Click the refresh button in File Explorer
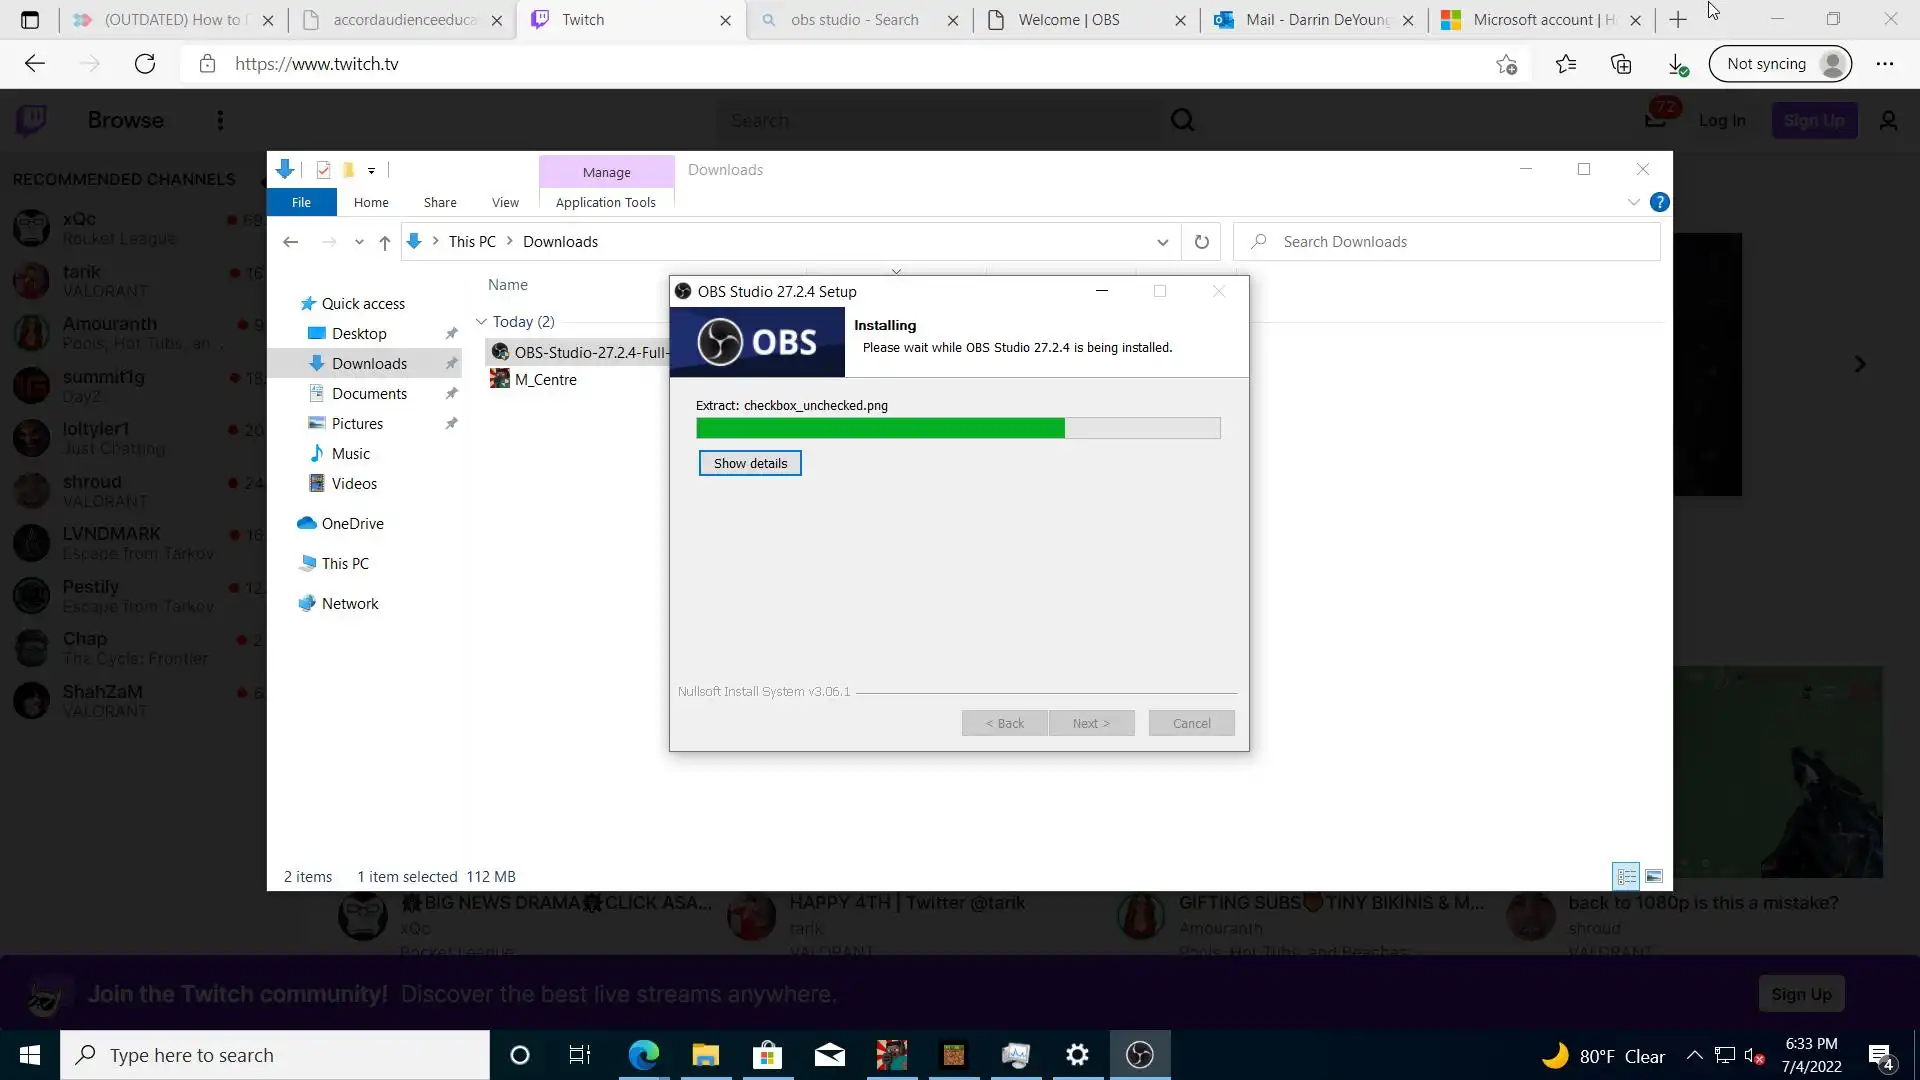 click(1201, 242)
